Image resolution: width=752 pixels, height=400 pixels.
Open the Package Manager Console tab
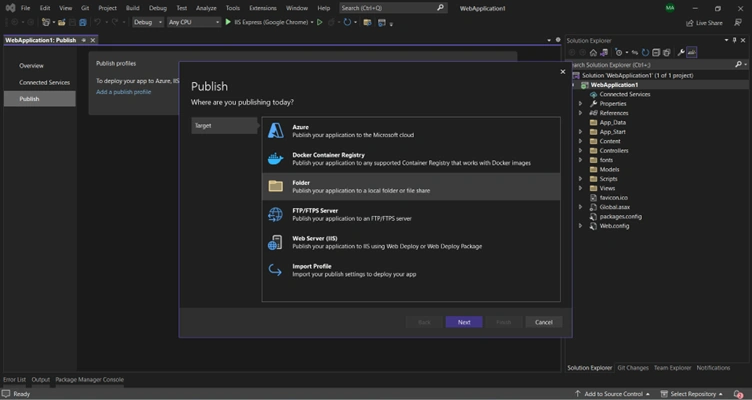pyautogui.click(x=89, y=379)
